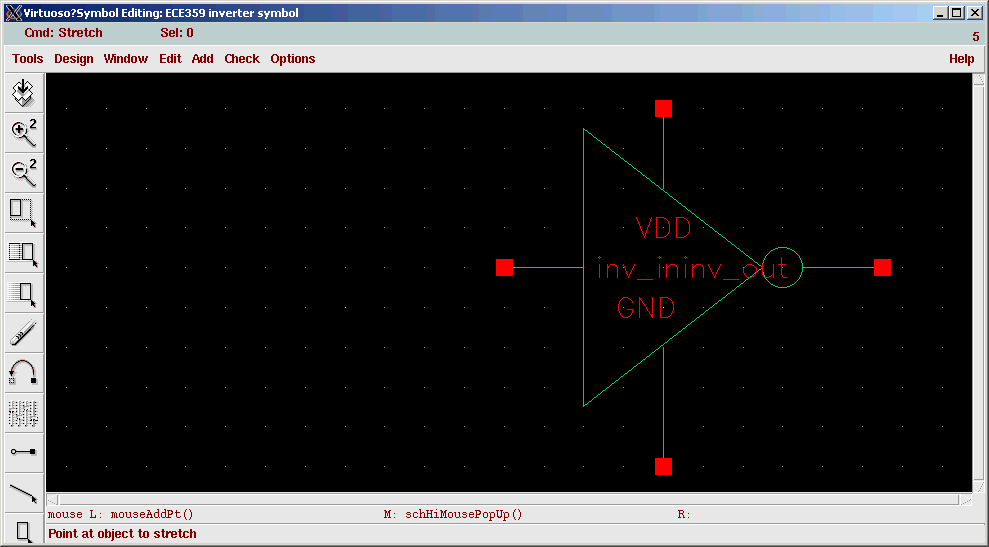Open the Edit menu
989x547 pixels.
(170, 59)
